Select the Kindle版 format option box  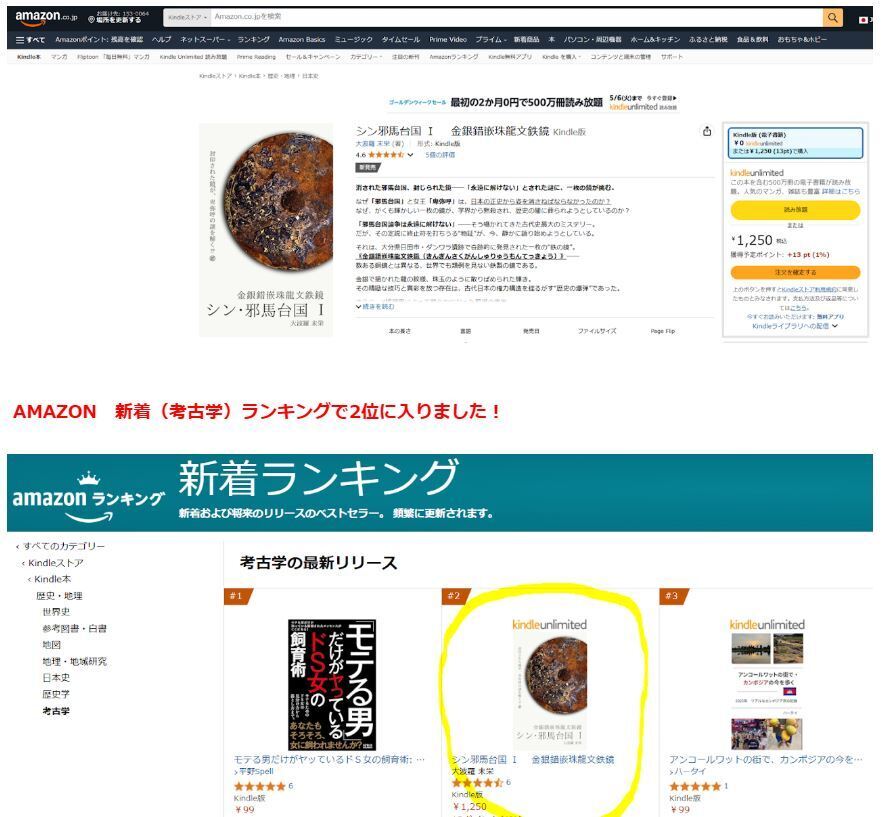pyautogui.click(x=795, y=143)
